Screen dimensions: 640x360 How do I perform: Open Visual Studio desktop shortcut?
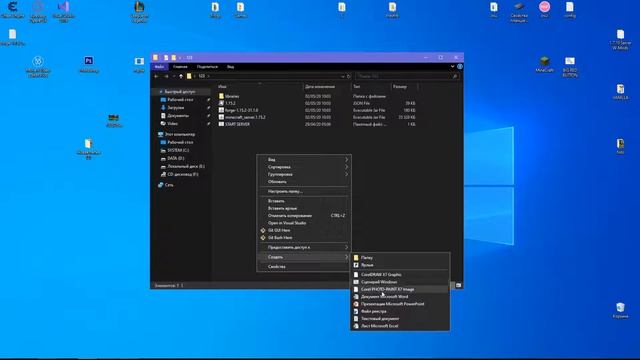[x=63, y=11]
